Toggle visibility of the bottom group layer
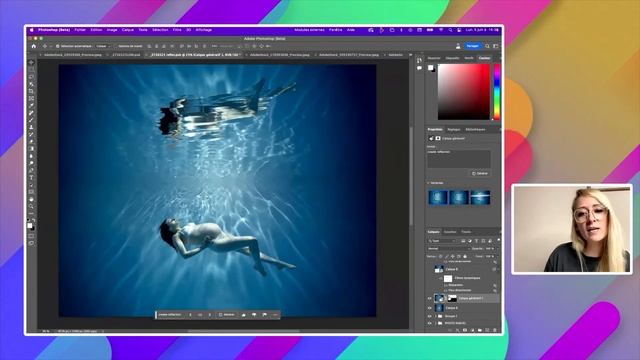The width and height of the screenshot is (640, 360). (429, 323)
